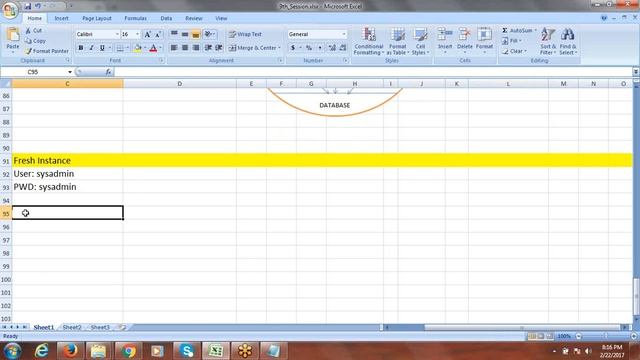
Task: Open Format as Table gallery
Action: pos(398,41)
